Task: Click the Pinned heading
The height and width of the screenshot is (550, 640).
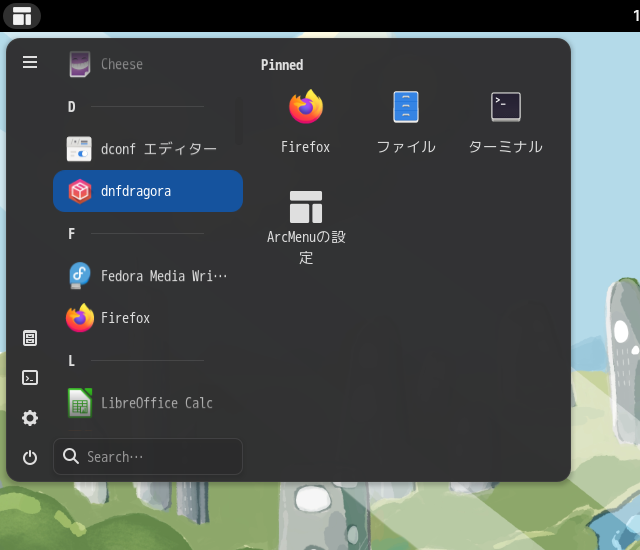Action: pyautogui.click(x=282, y=65)
